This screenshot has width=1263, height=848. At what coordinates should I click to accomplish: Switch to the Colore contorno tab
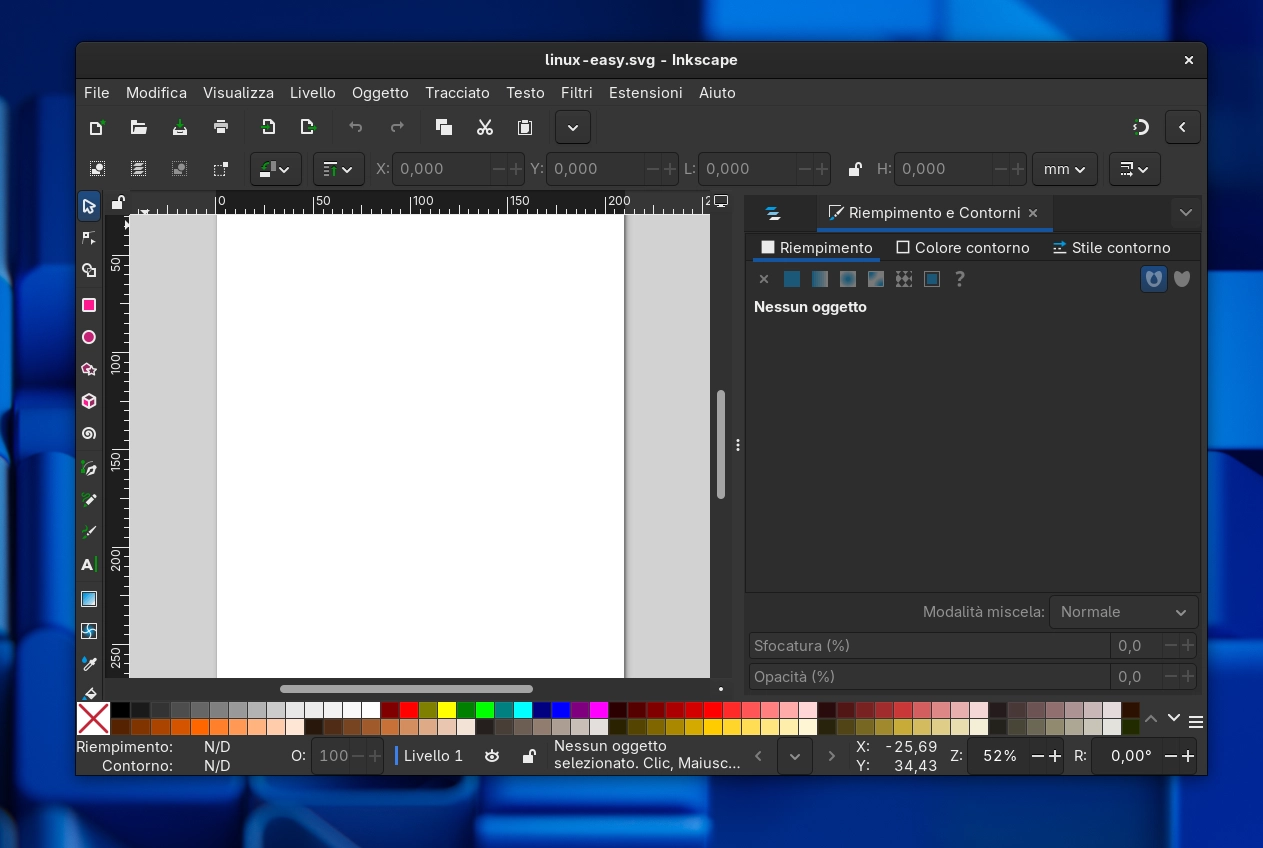click(x=963, y=247)
